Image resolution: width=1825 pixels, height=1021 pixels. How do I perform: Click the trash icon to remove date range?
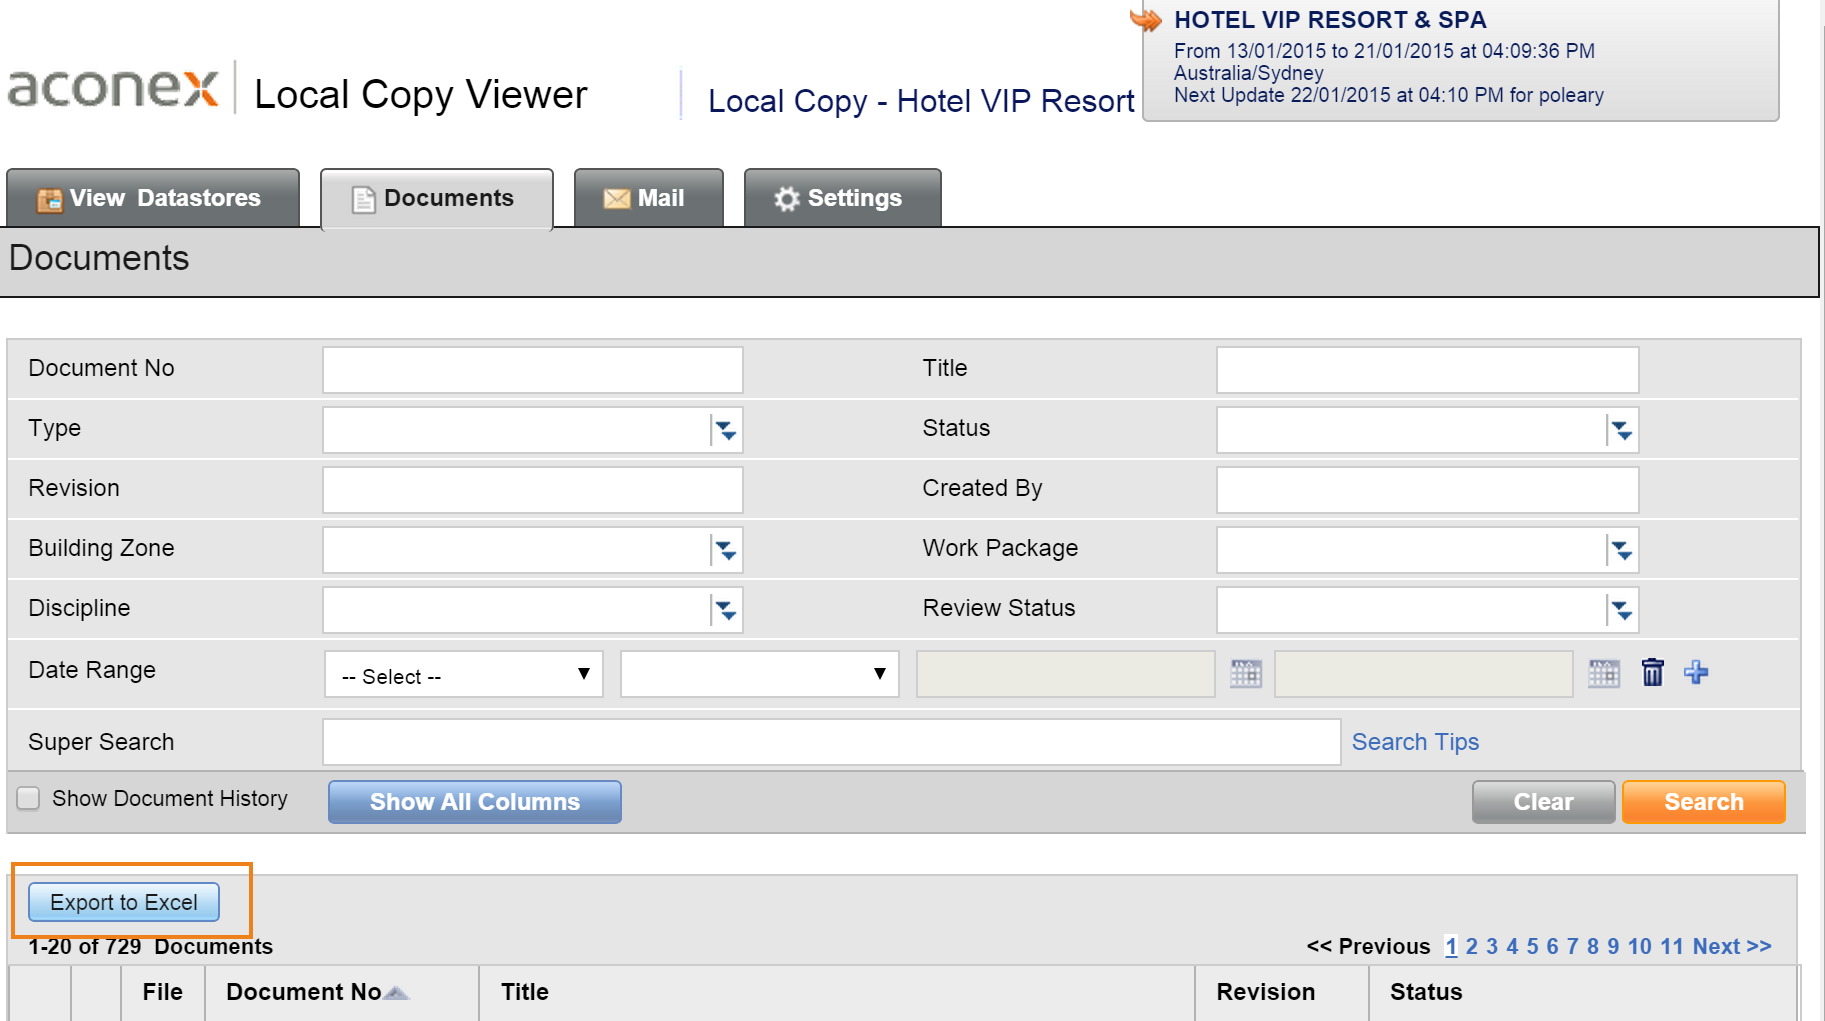coord(1653,672)
